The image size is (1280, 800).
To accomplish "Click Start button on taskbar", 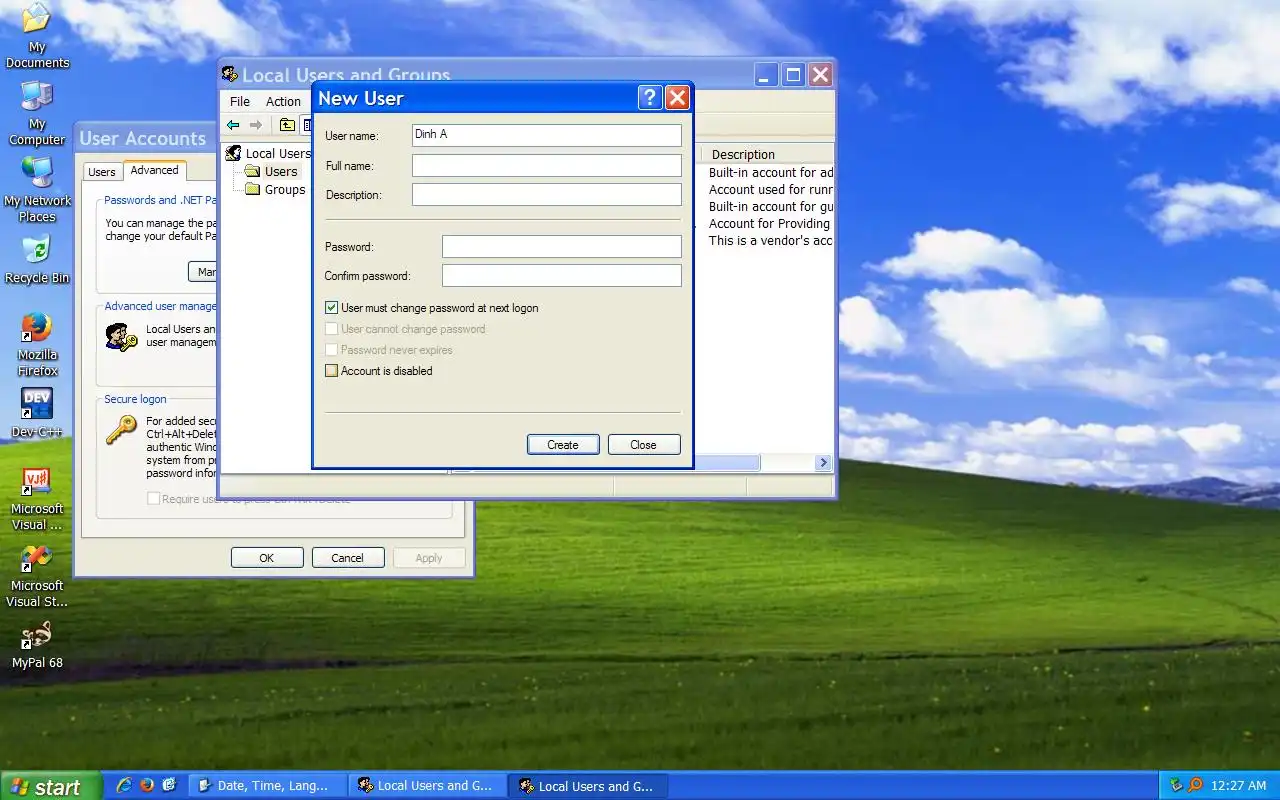I will coord(50,786).
